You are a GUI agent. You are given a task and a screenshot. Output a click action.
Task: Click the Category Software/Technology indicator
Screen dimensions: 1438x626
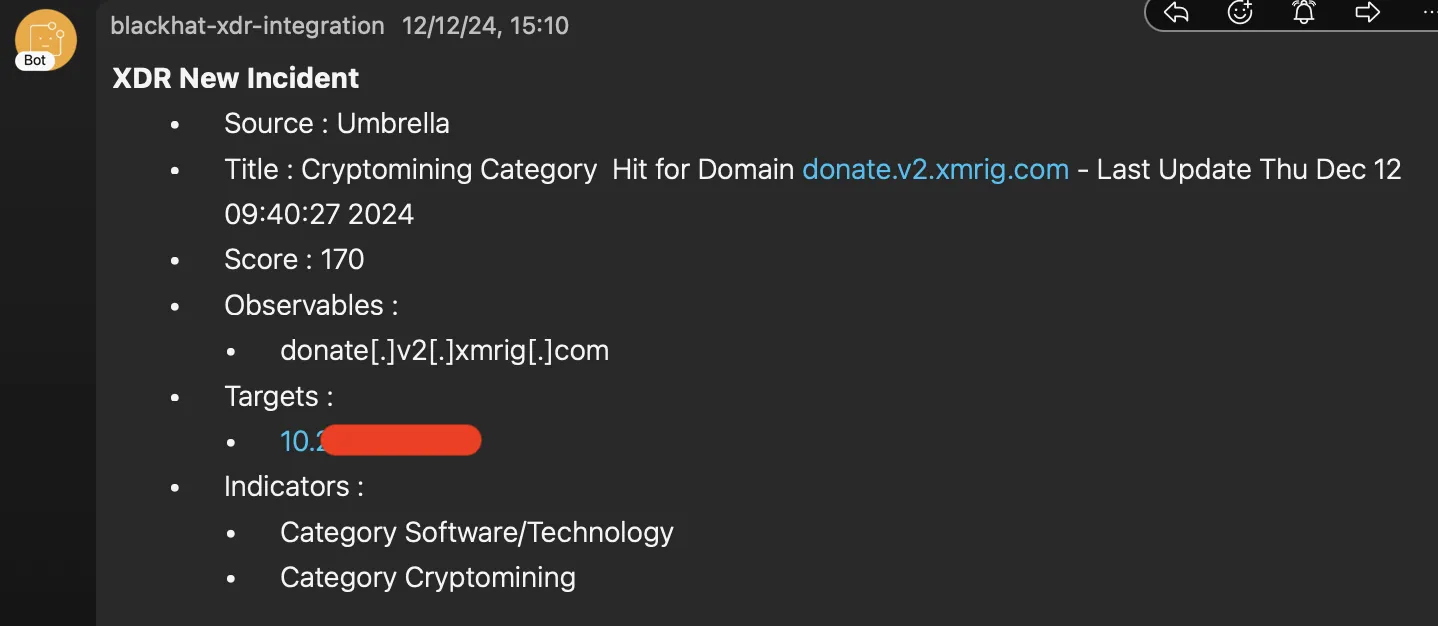(476, 533)
